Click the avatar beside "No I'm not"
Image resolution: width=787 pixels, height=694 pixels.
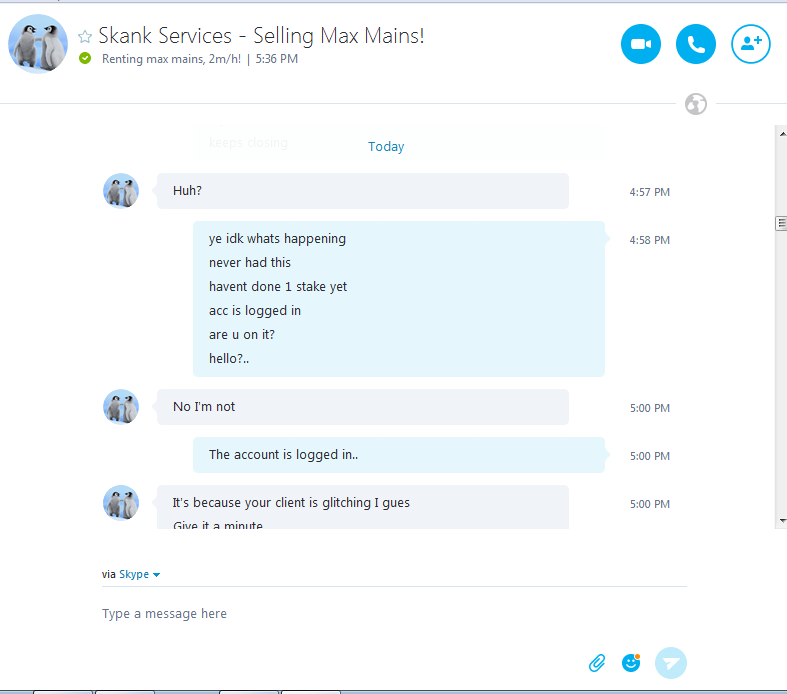[121, 406]
